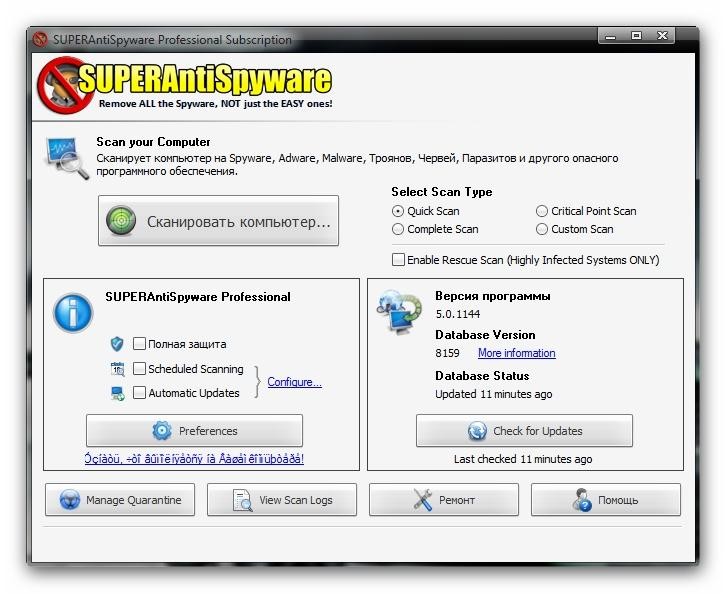Maximize the SUPERAntiSpyware window
This screenshot has height=594, width=727.
coord(637,36)
